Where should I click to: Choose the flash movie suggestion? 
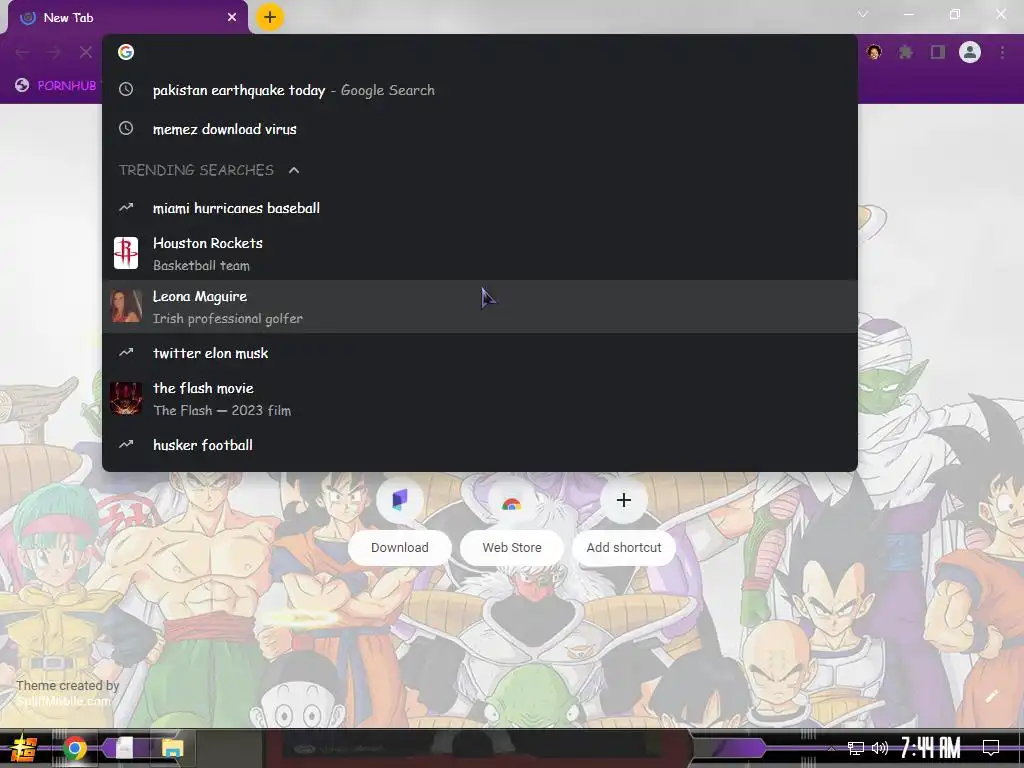coord(479,399)
